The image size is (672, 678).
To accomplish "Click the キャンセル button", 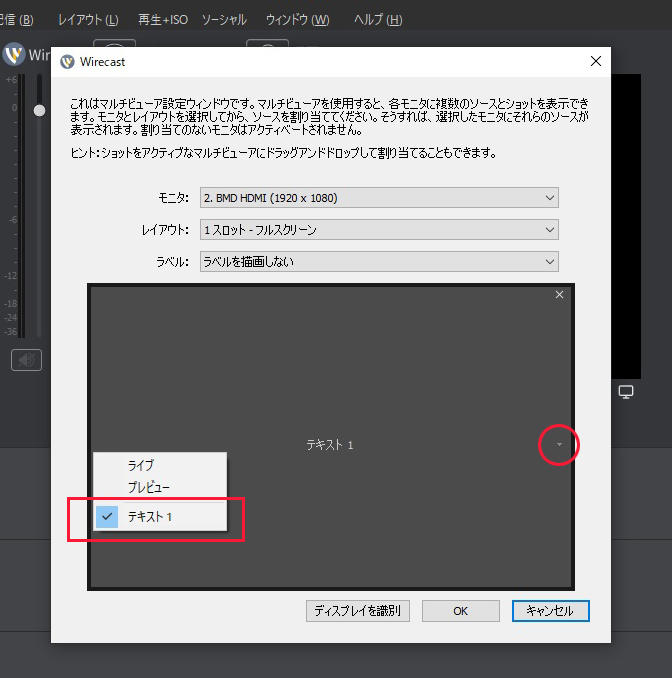I will [x=550, y=611].
